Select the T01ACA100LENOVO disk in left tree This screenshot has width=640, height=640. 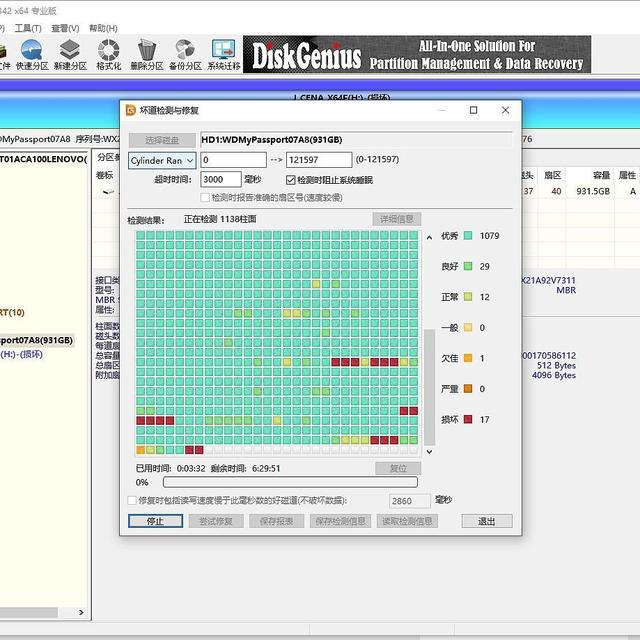[x=43, y=159]
